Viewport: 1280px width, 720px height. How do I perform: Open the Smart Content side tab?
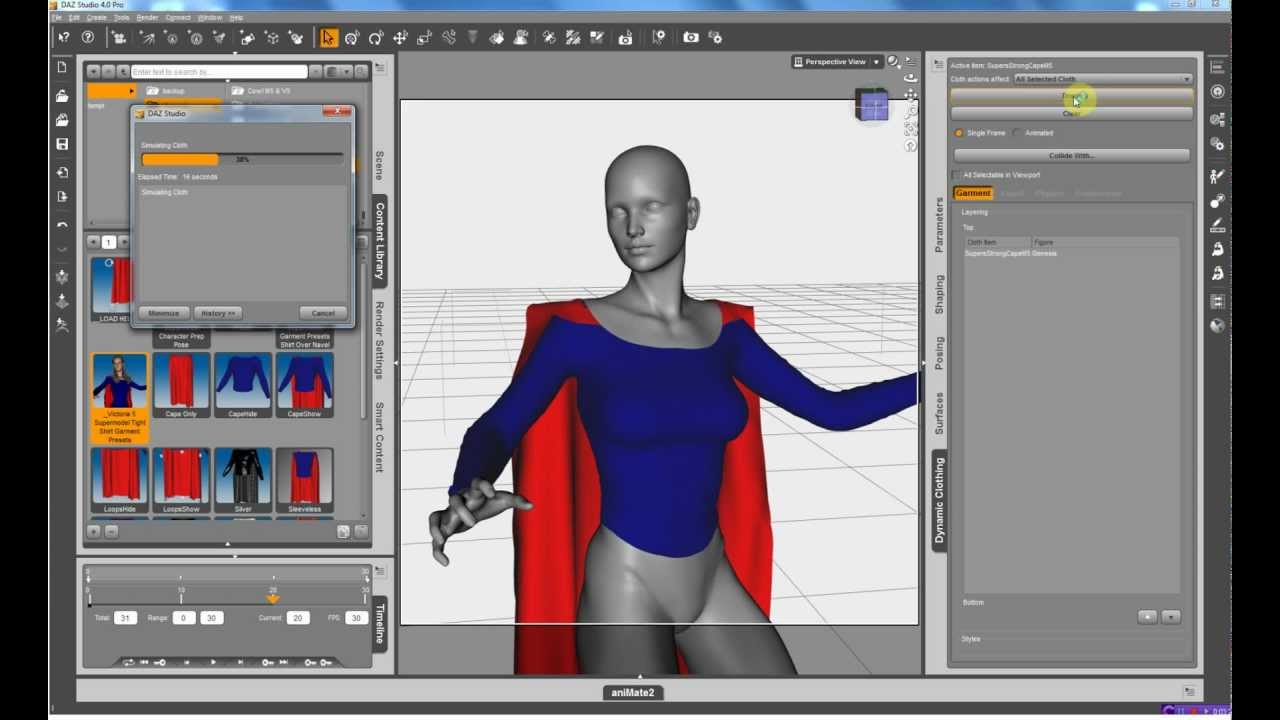[380, 437]
